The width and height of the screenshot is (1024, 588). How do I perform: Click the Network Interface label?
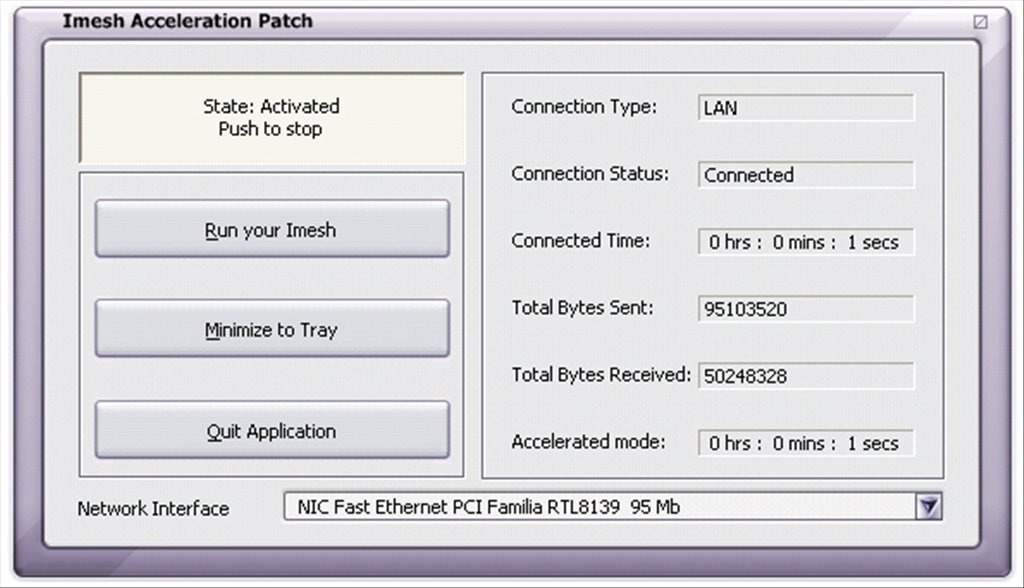153,508
